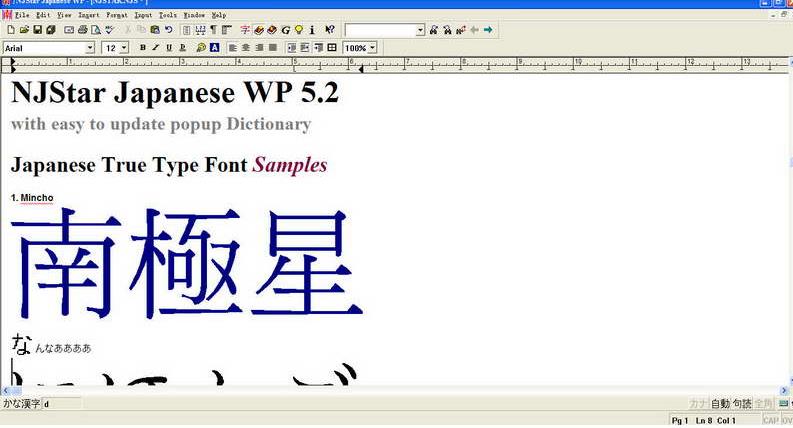Click the G search icon
Image resolution: width=793 pixels, height=428 pixels.
(x=285, y=30)
